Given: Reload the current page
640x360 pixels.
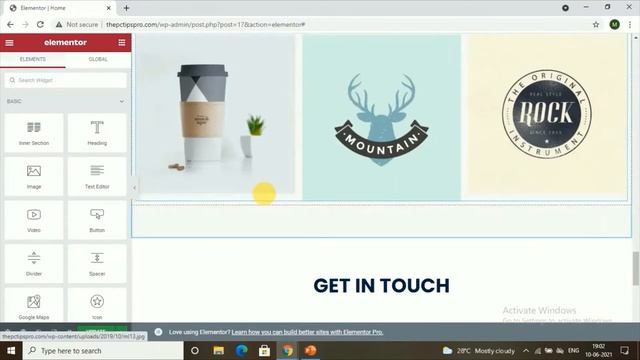Looking at the screenshot, I should click(x=40, y=24).
